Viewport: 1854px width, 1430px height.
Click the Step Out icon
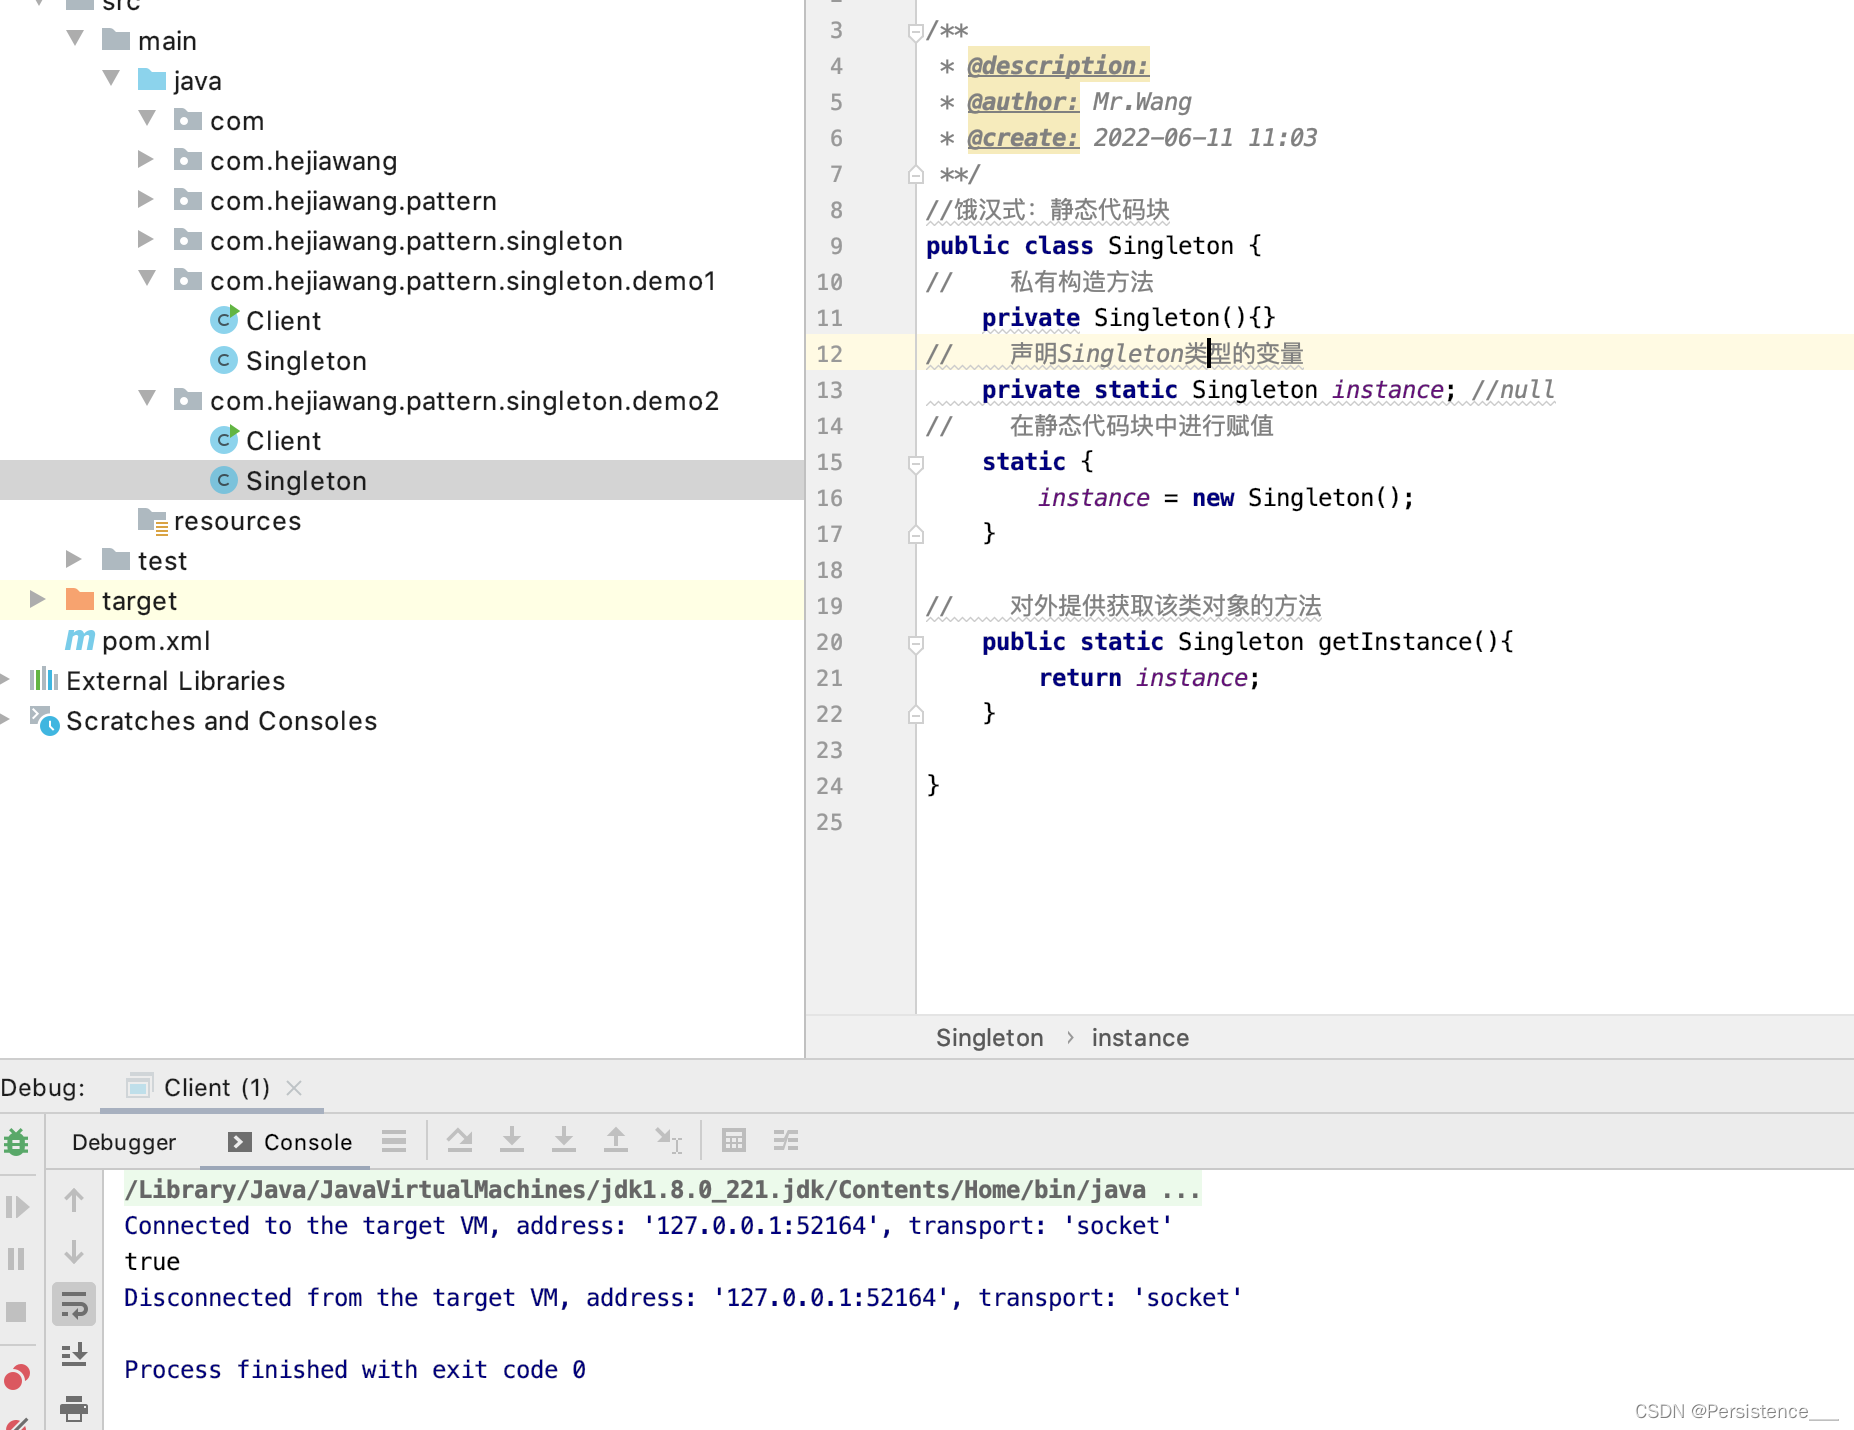click(616, 1140)
